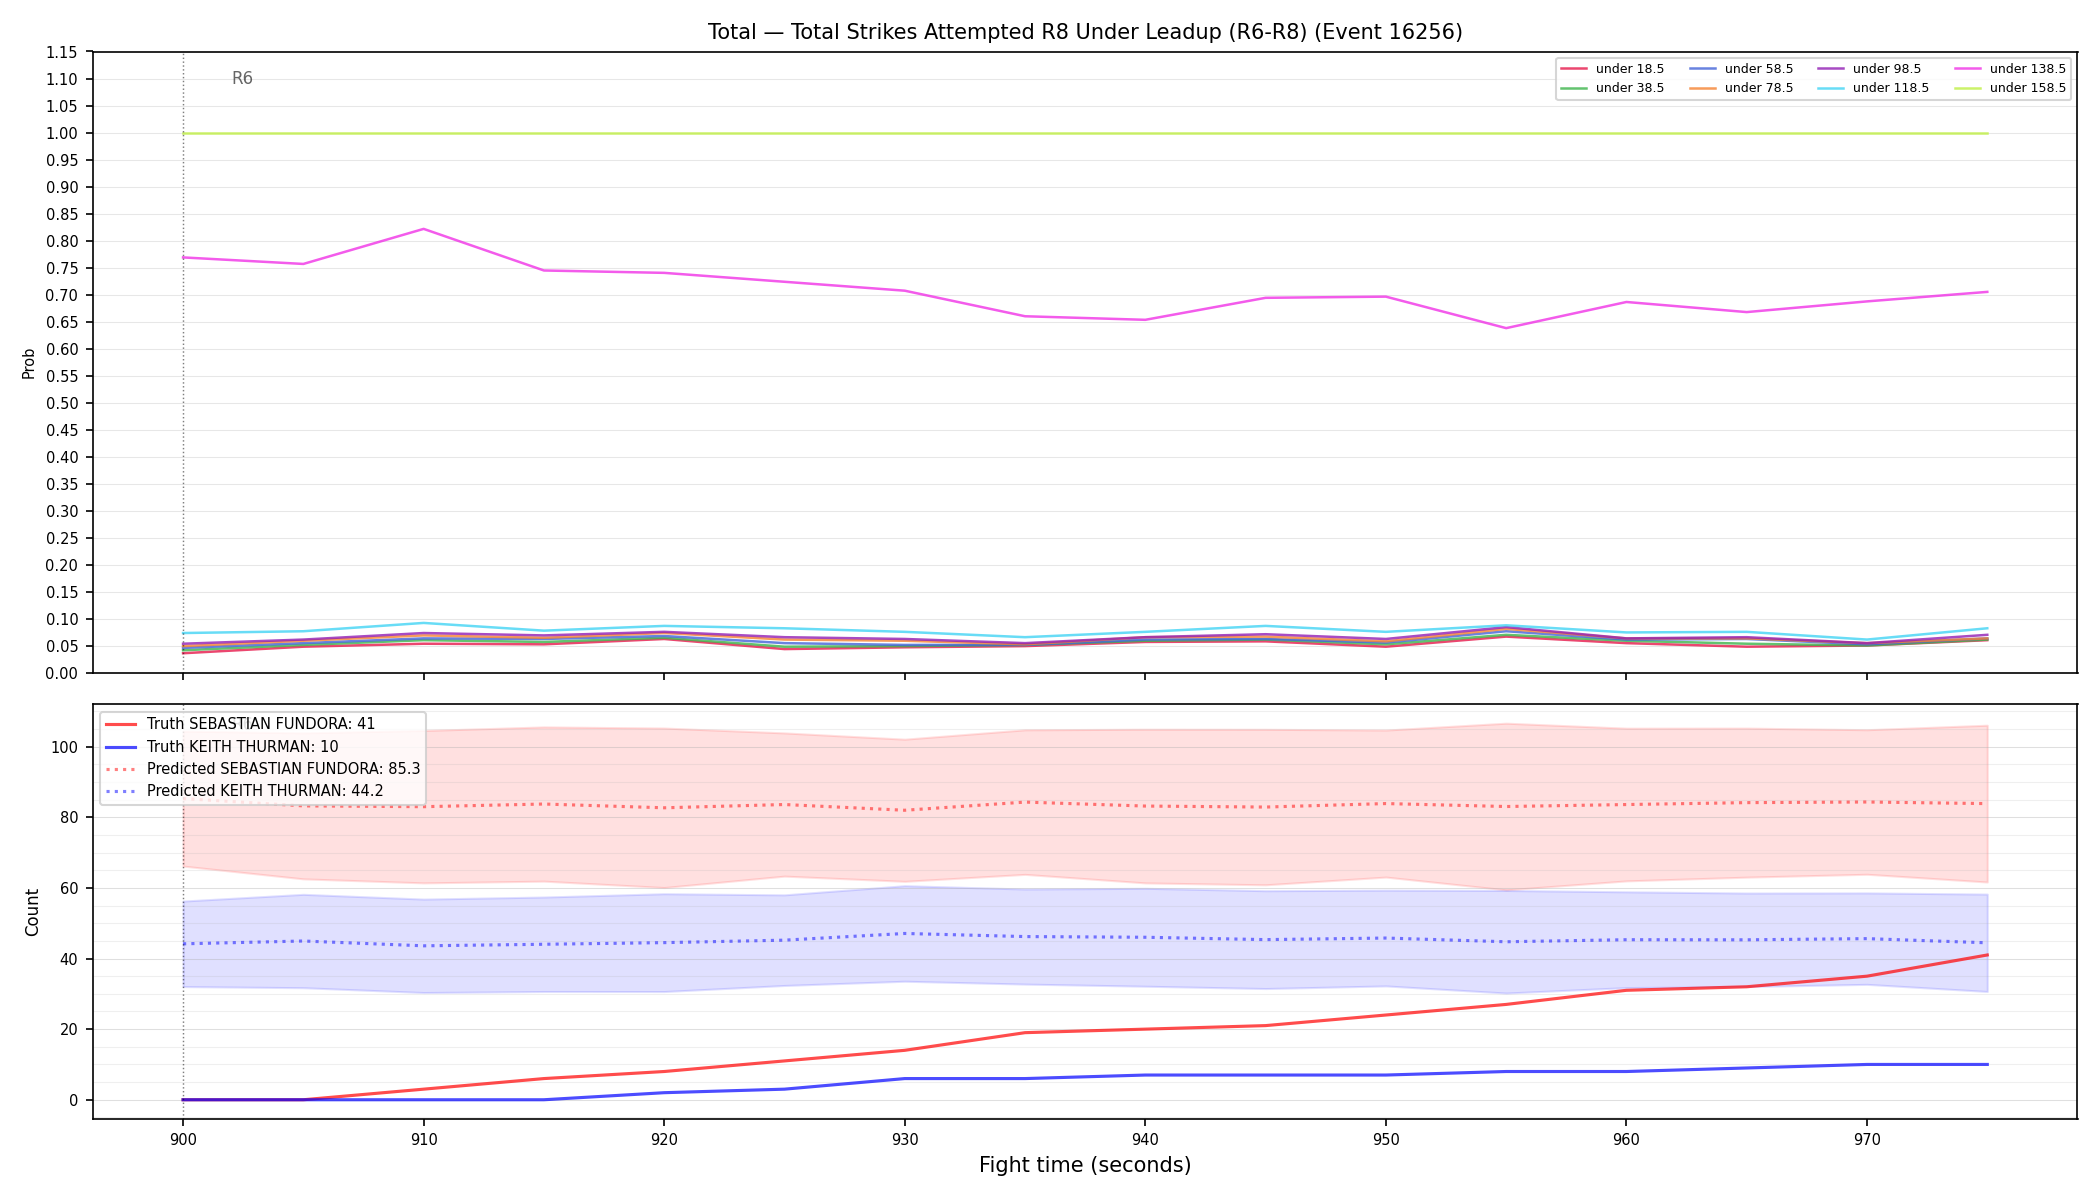Click the 970 tick label on x-axis
The height and width of the screenshot is (1200, 2100).
[1867, 1139]
